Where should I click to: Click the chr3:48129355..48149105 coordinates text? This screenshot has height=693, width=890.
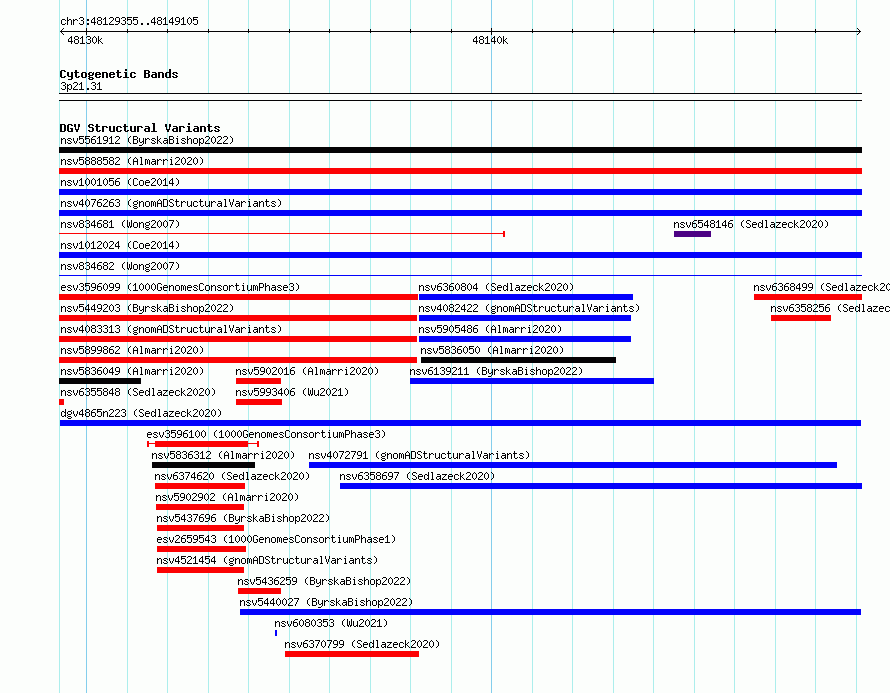[x=129, y=22]
